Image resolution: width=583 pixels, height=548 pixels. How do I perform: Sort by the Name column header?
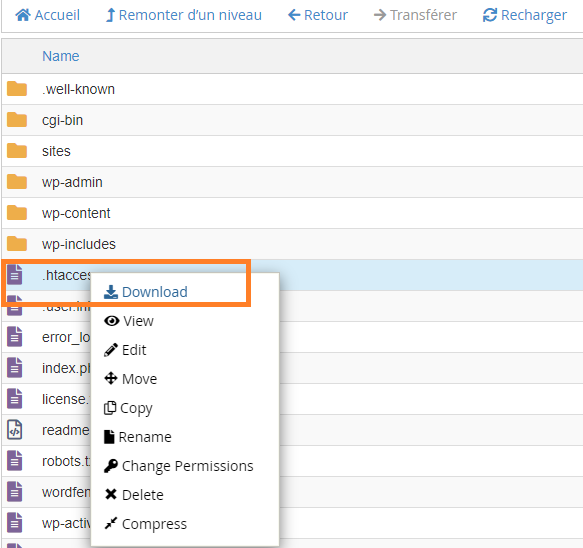[61, 56]
